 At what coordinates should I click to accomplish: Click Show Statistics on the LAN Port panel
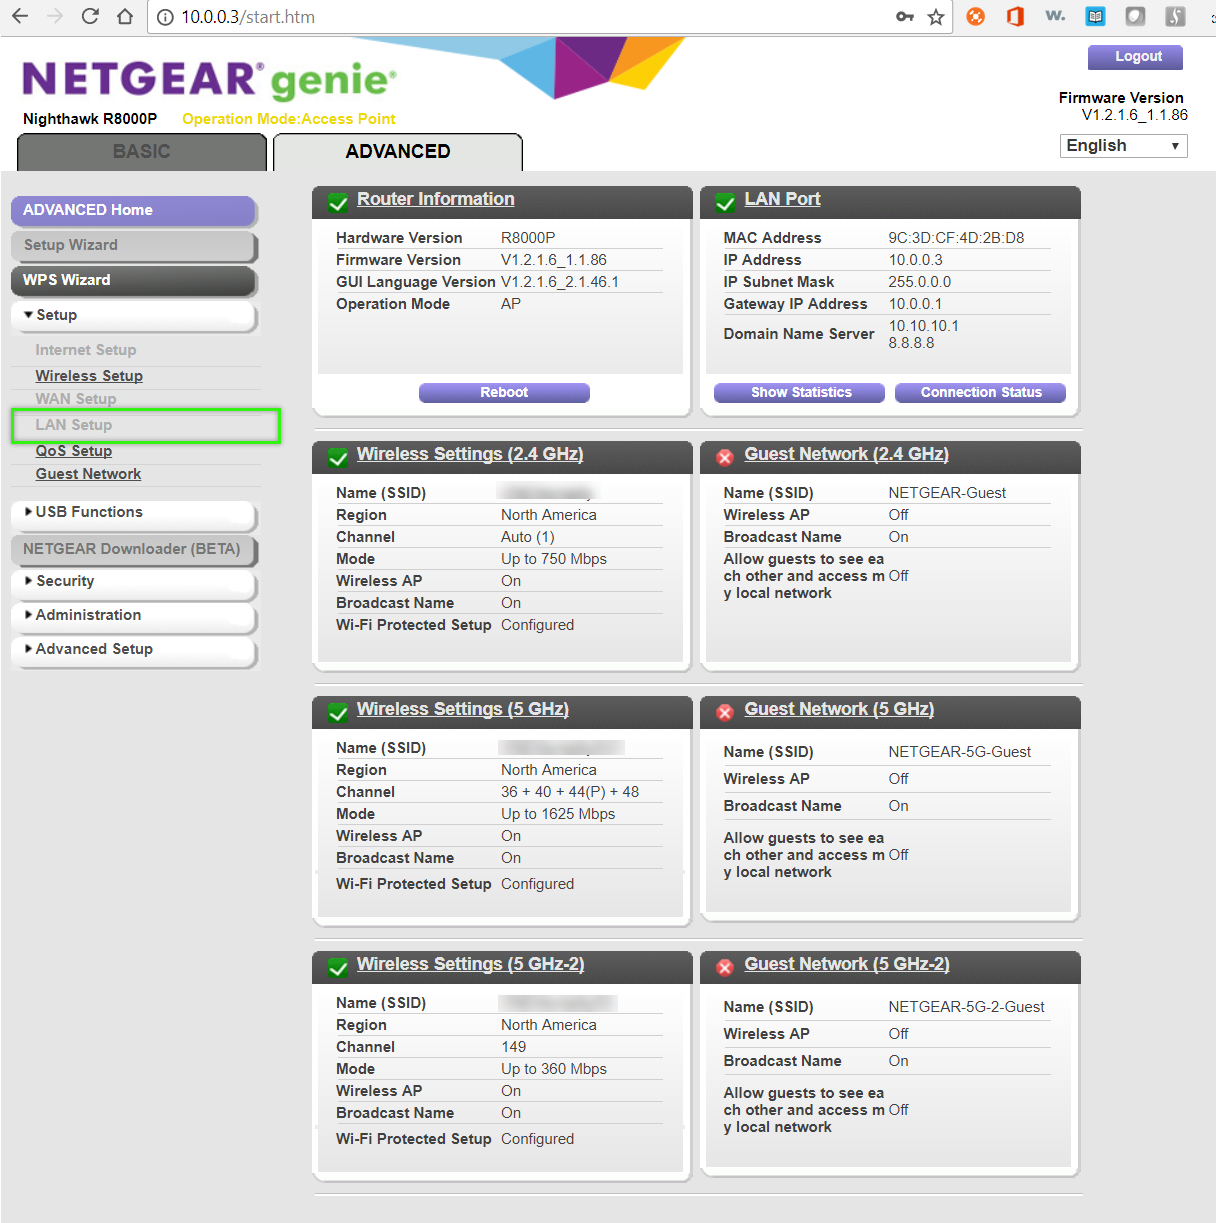pyautogui.click(x=799, y=392)
